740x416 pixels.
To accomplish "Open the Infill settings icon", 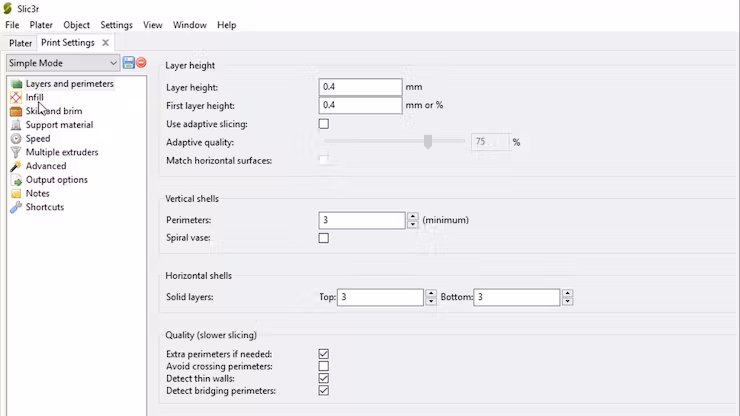I will click(x=16, y=97).
